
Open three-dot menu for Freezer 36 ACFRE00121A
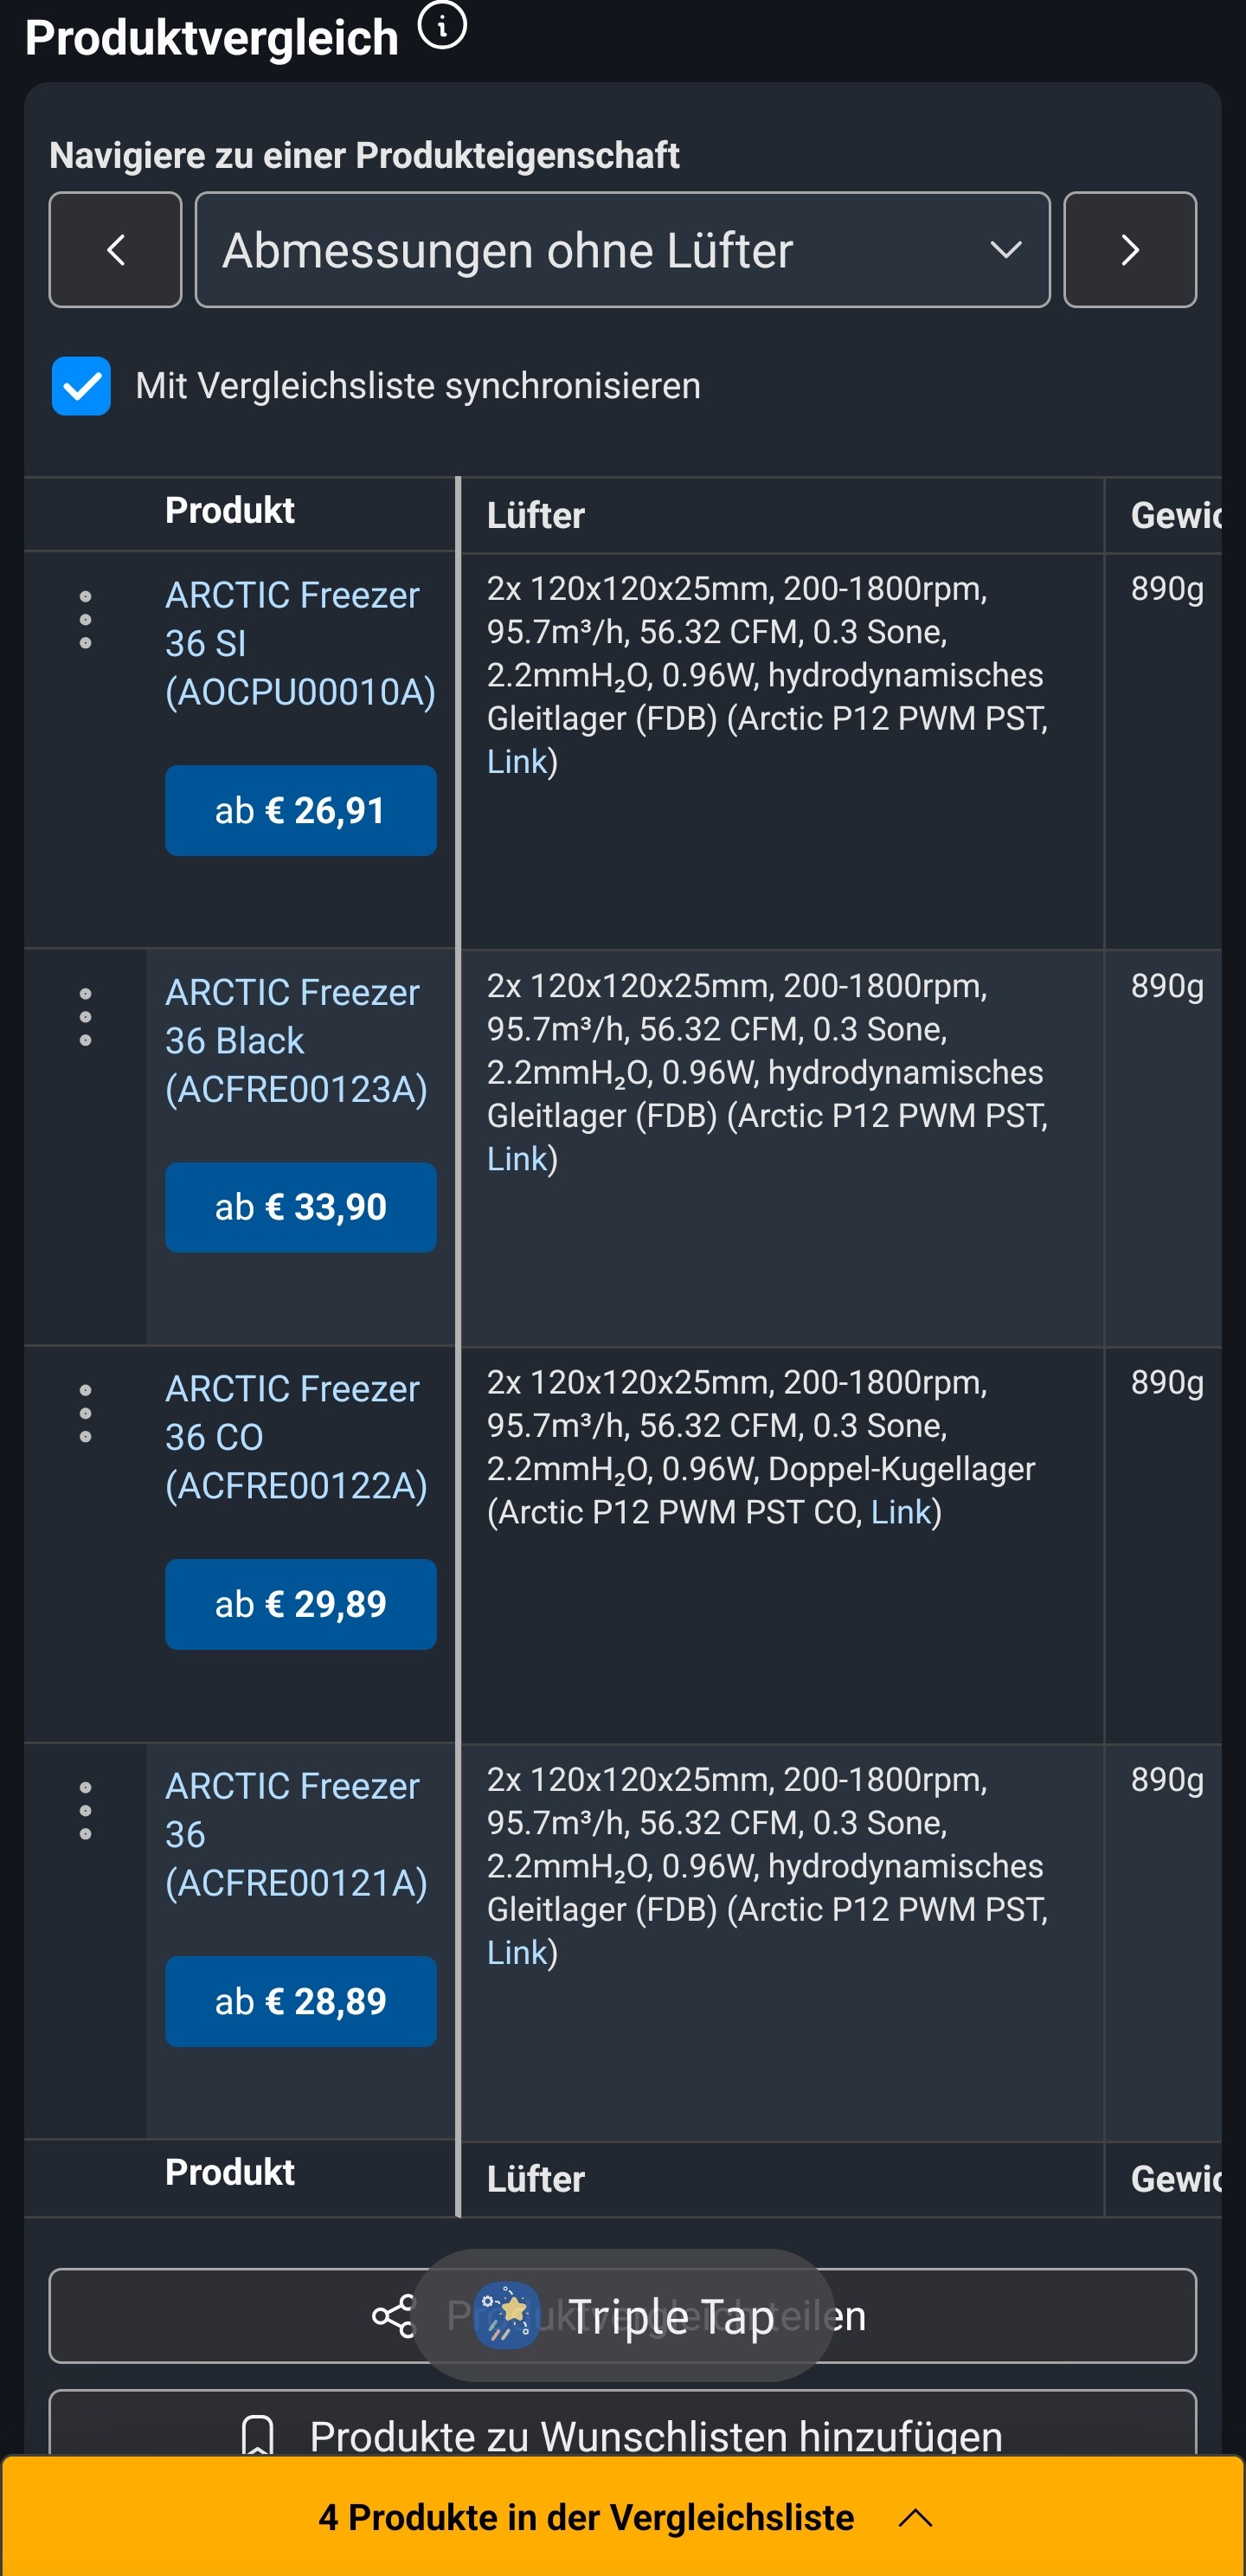click(x=85, y=1810)
